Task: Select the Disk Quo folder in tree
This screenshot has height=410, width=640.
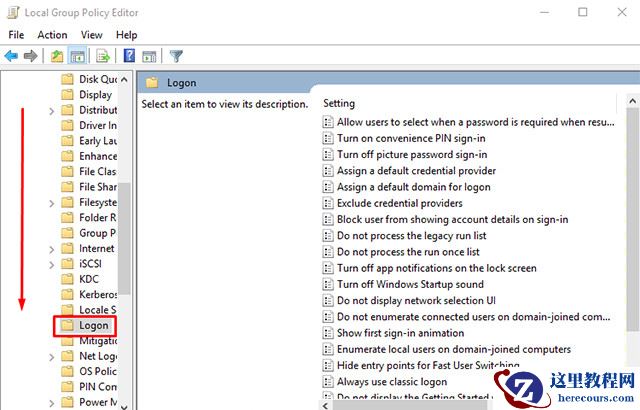Action: (x=89, y=79)
